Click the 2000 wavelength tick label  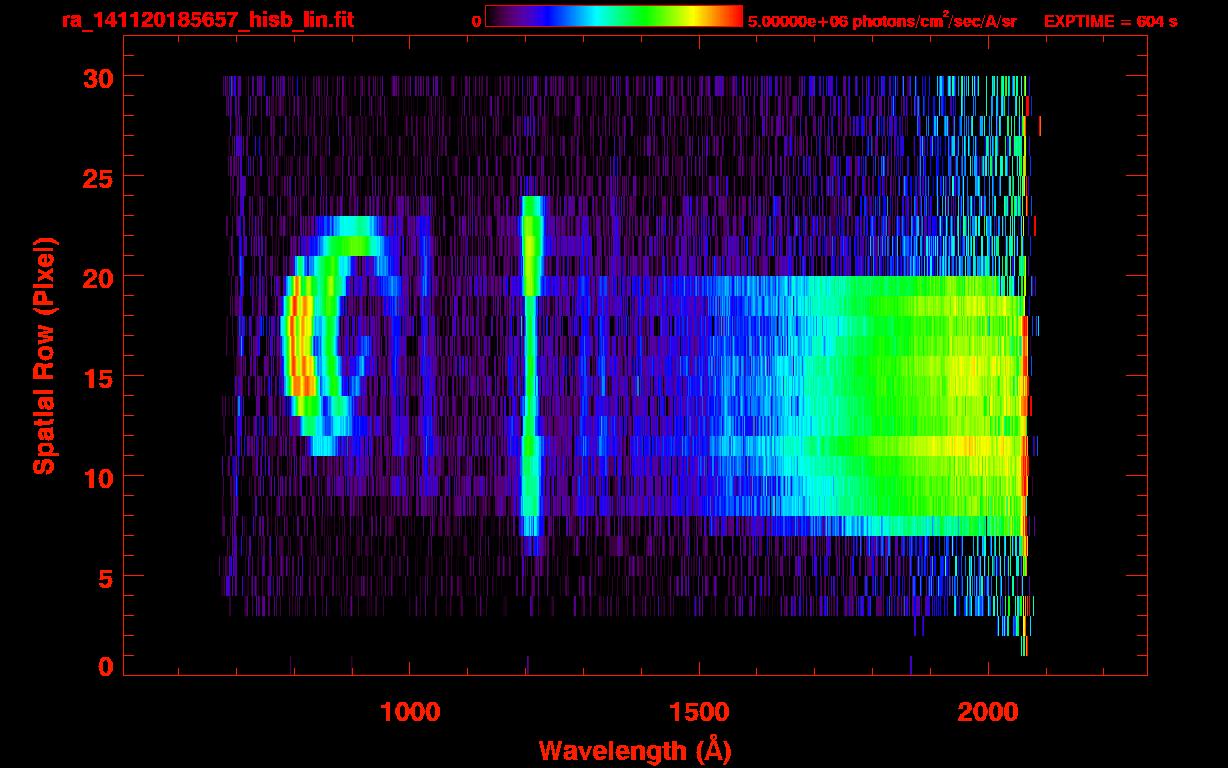point(988,712)
